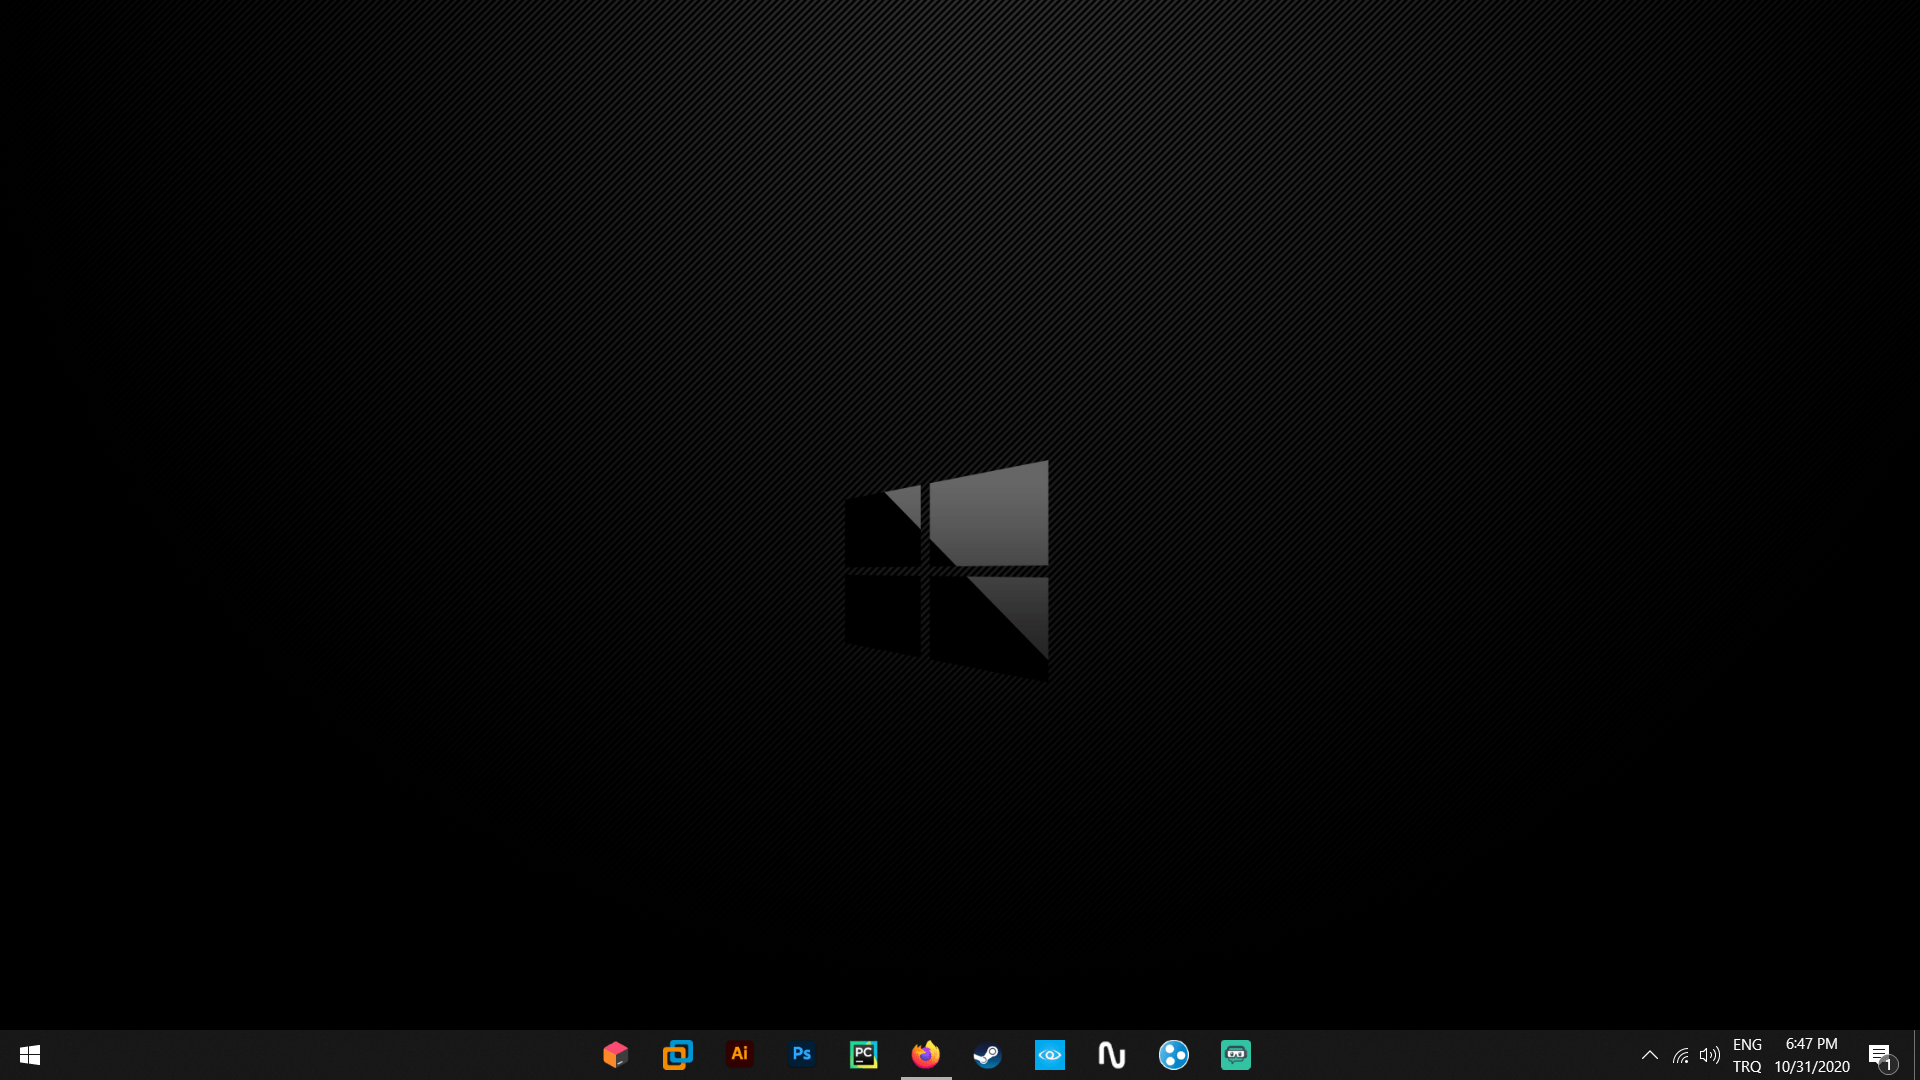Viewport: 1920px width, 1080px height.
Task: Open VMware Workstation from the taskbar
Action: [677, 1055]
